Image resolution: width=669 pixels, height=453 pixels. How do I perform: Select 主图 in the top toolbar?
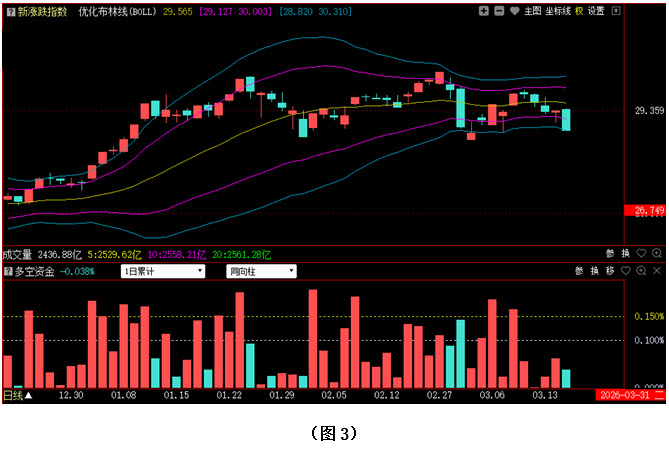click(533, 11)
